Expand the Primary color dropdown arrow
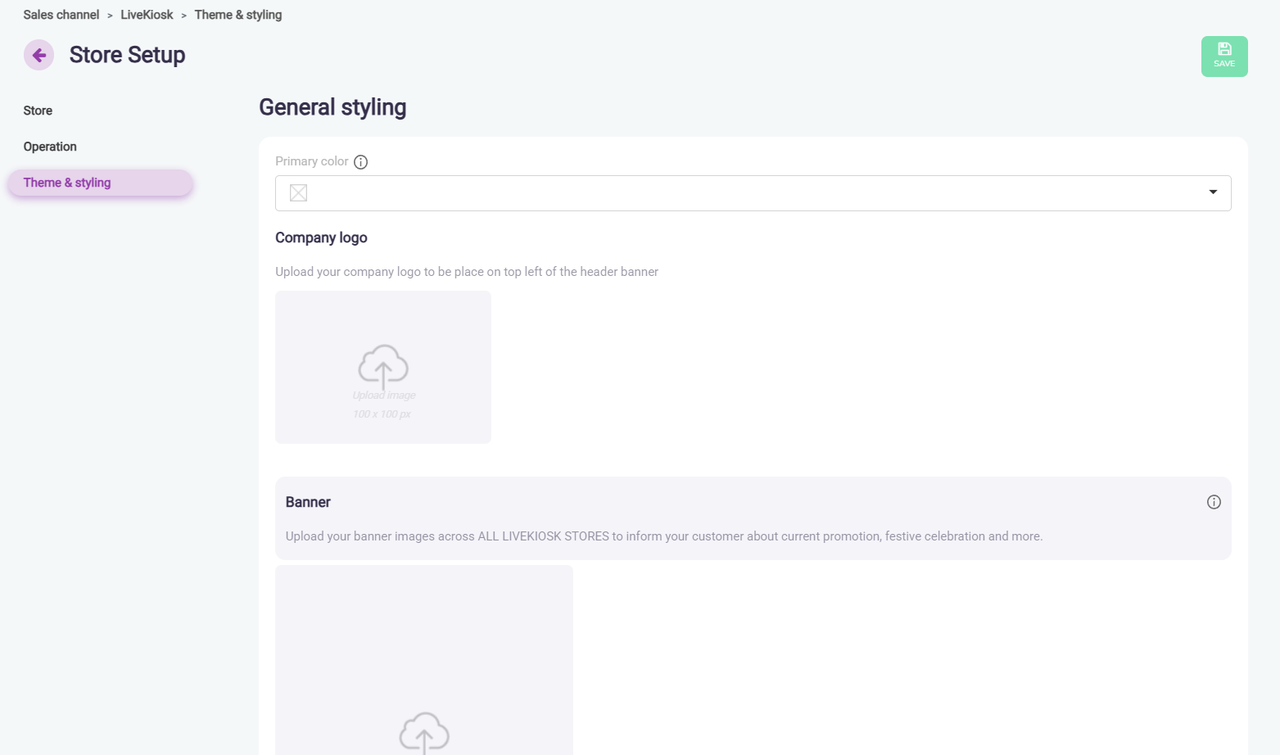 (1212, 193)
